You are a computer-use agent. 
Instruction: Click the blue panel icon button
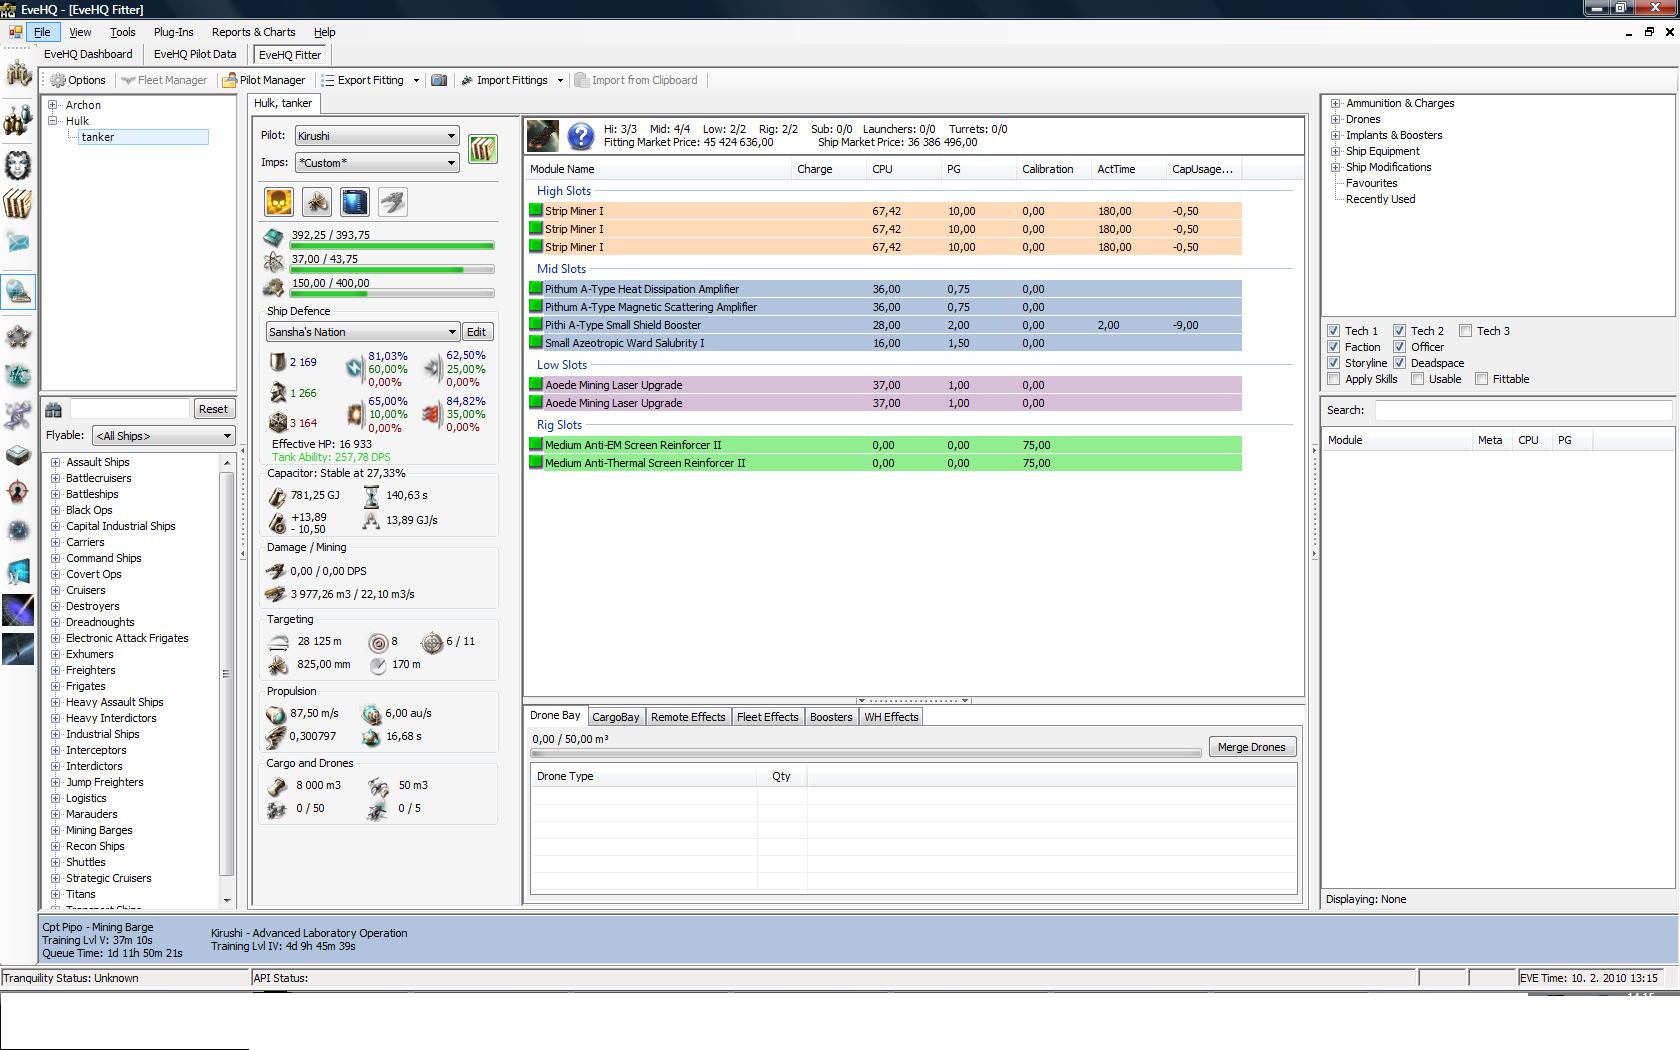point(355,202)
